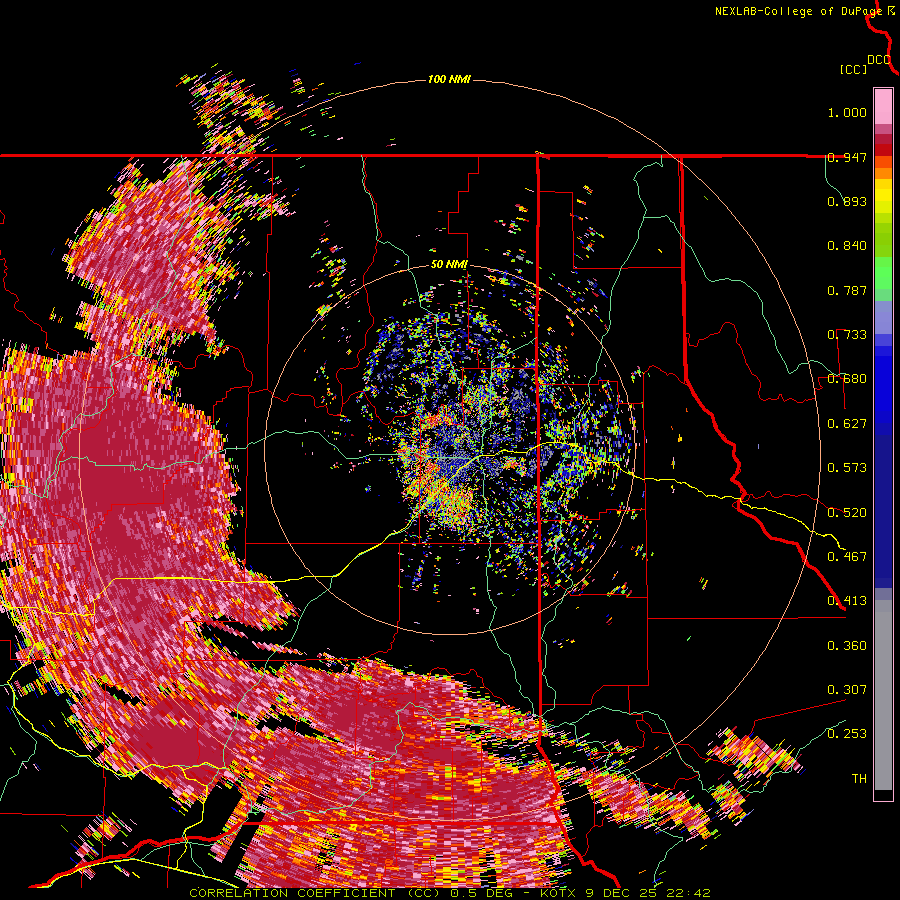
Task: Click the 0.467 scale value
Action: click(847, 557)
